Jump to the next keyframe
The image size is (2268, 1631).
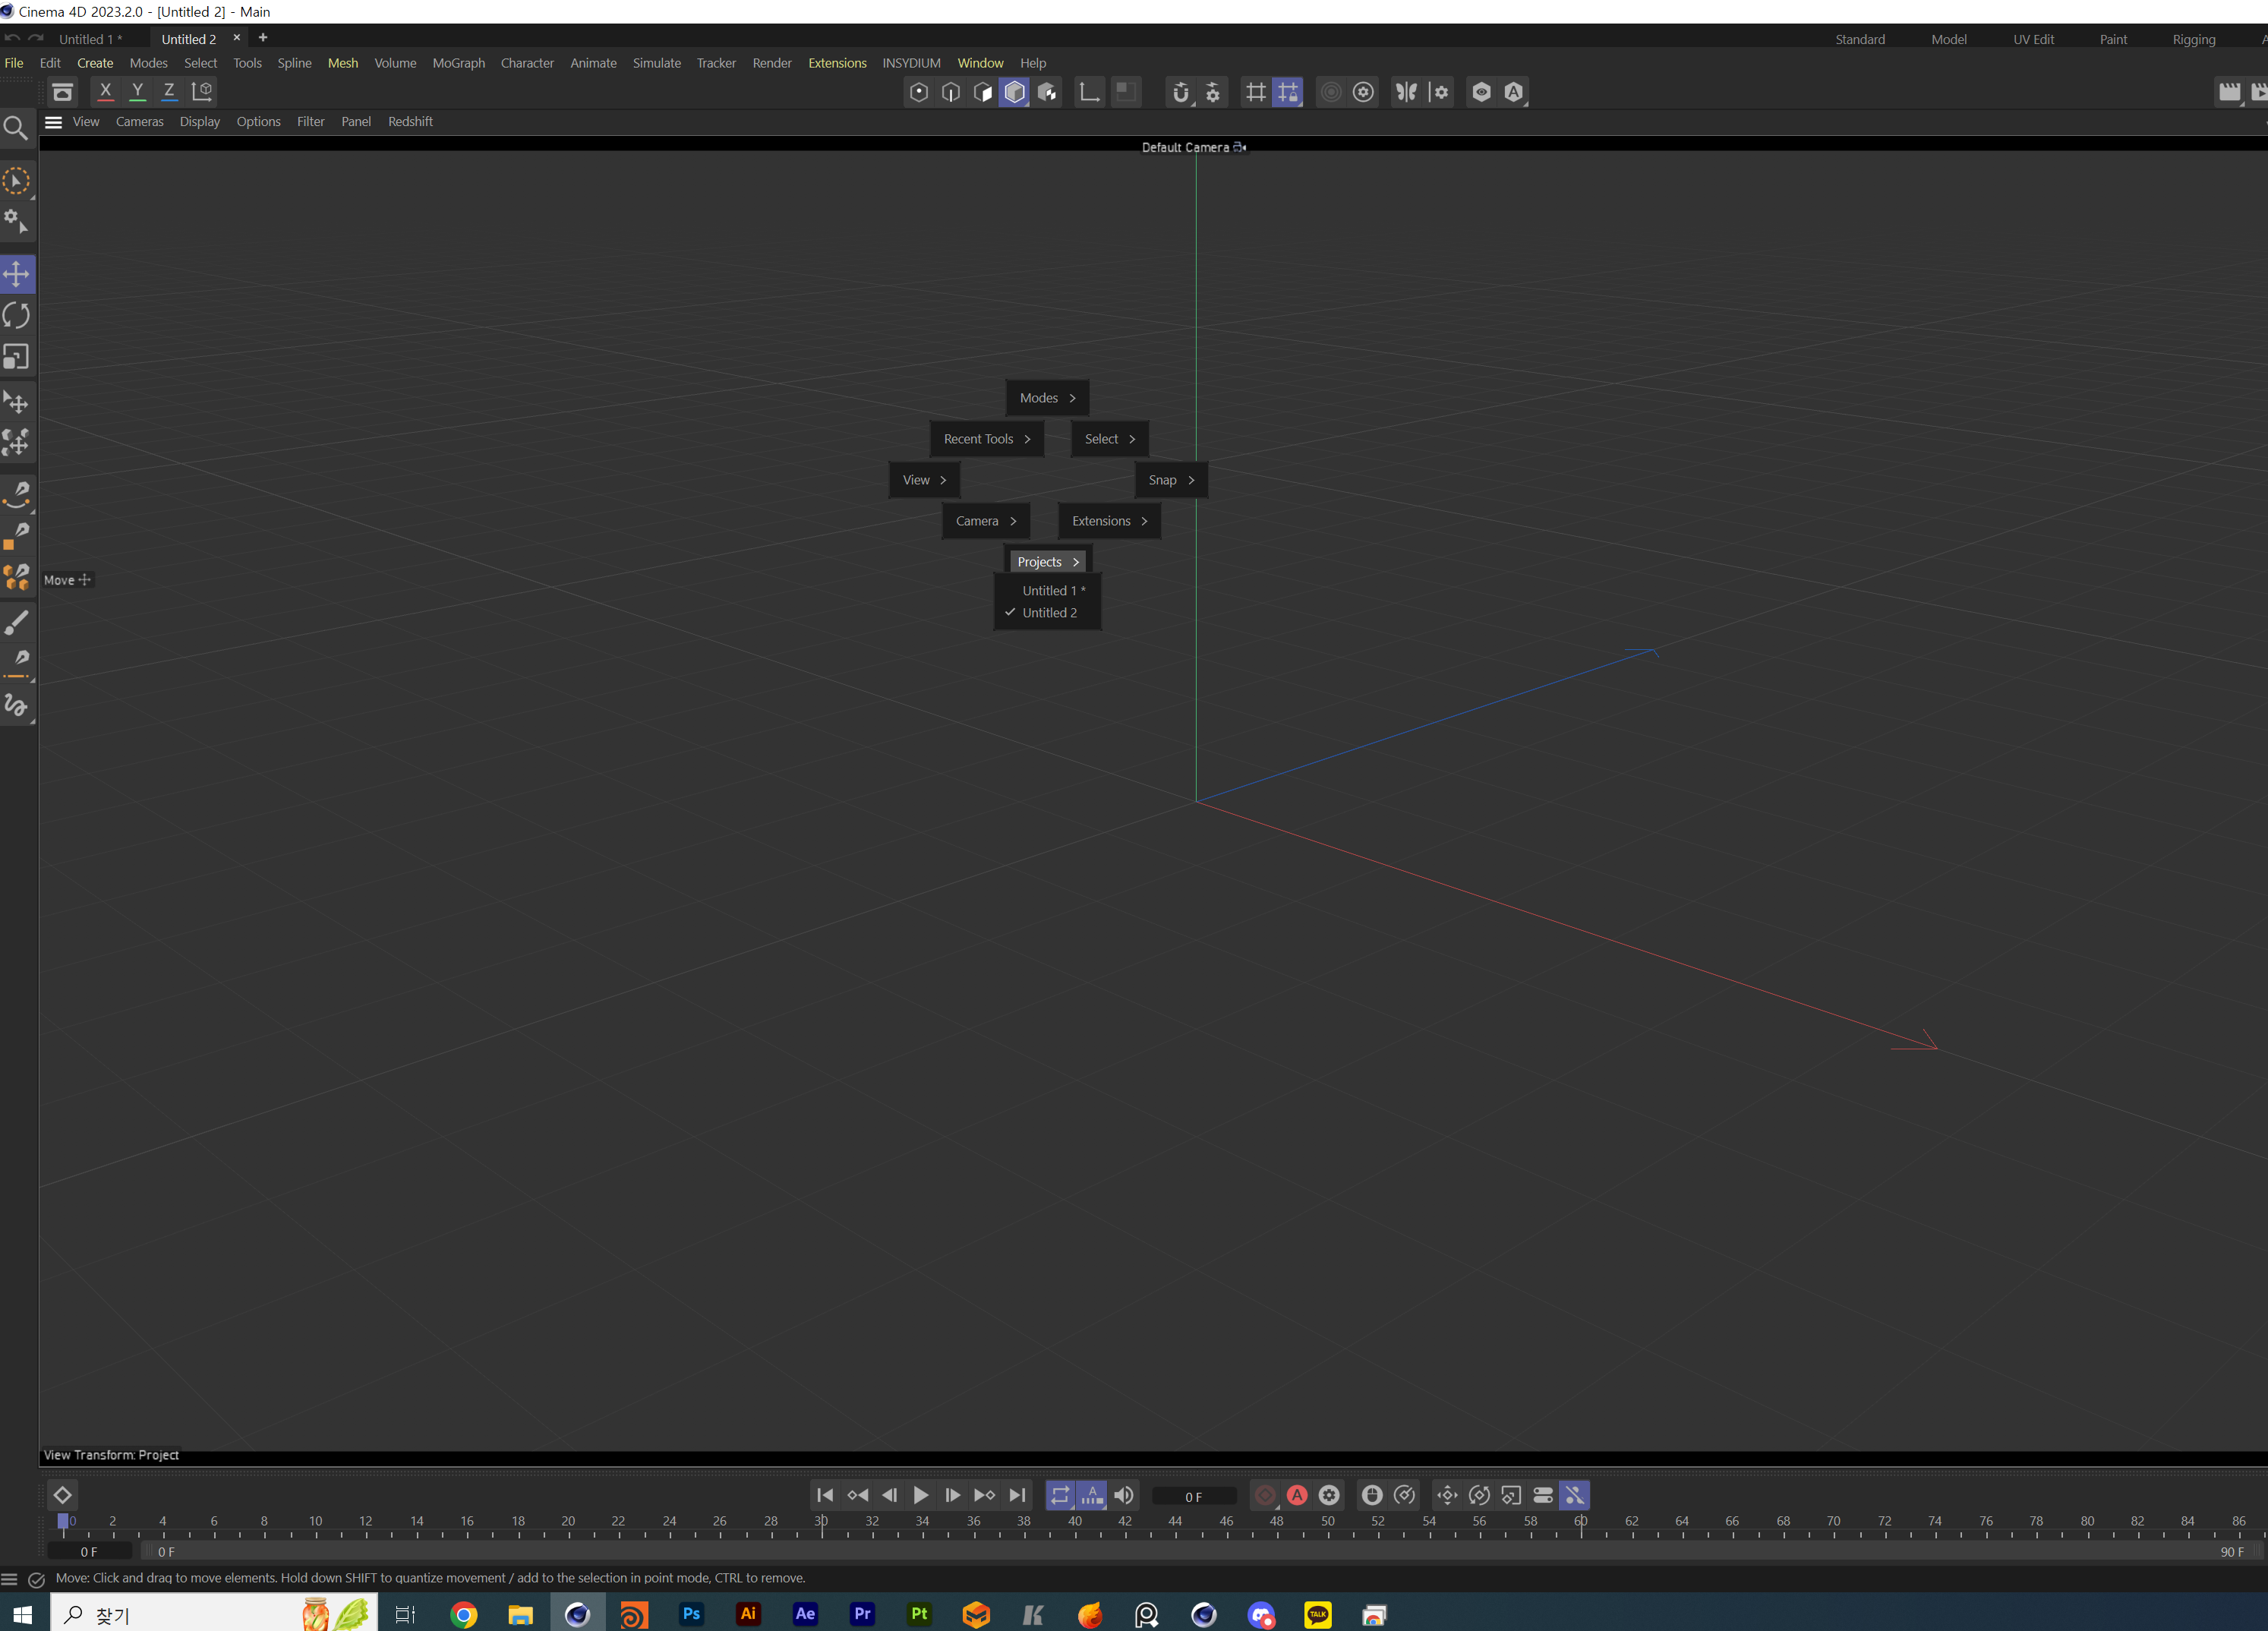984,1495
